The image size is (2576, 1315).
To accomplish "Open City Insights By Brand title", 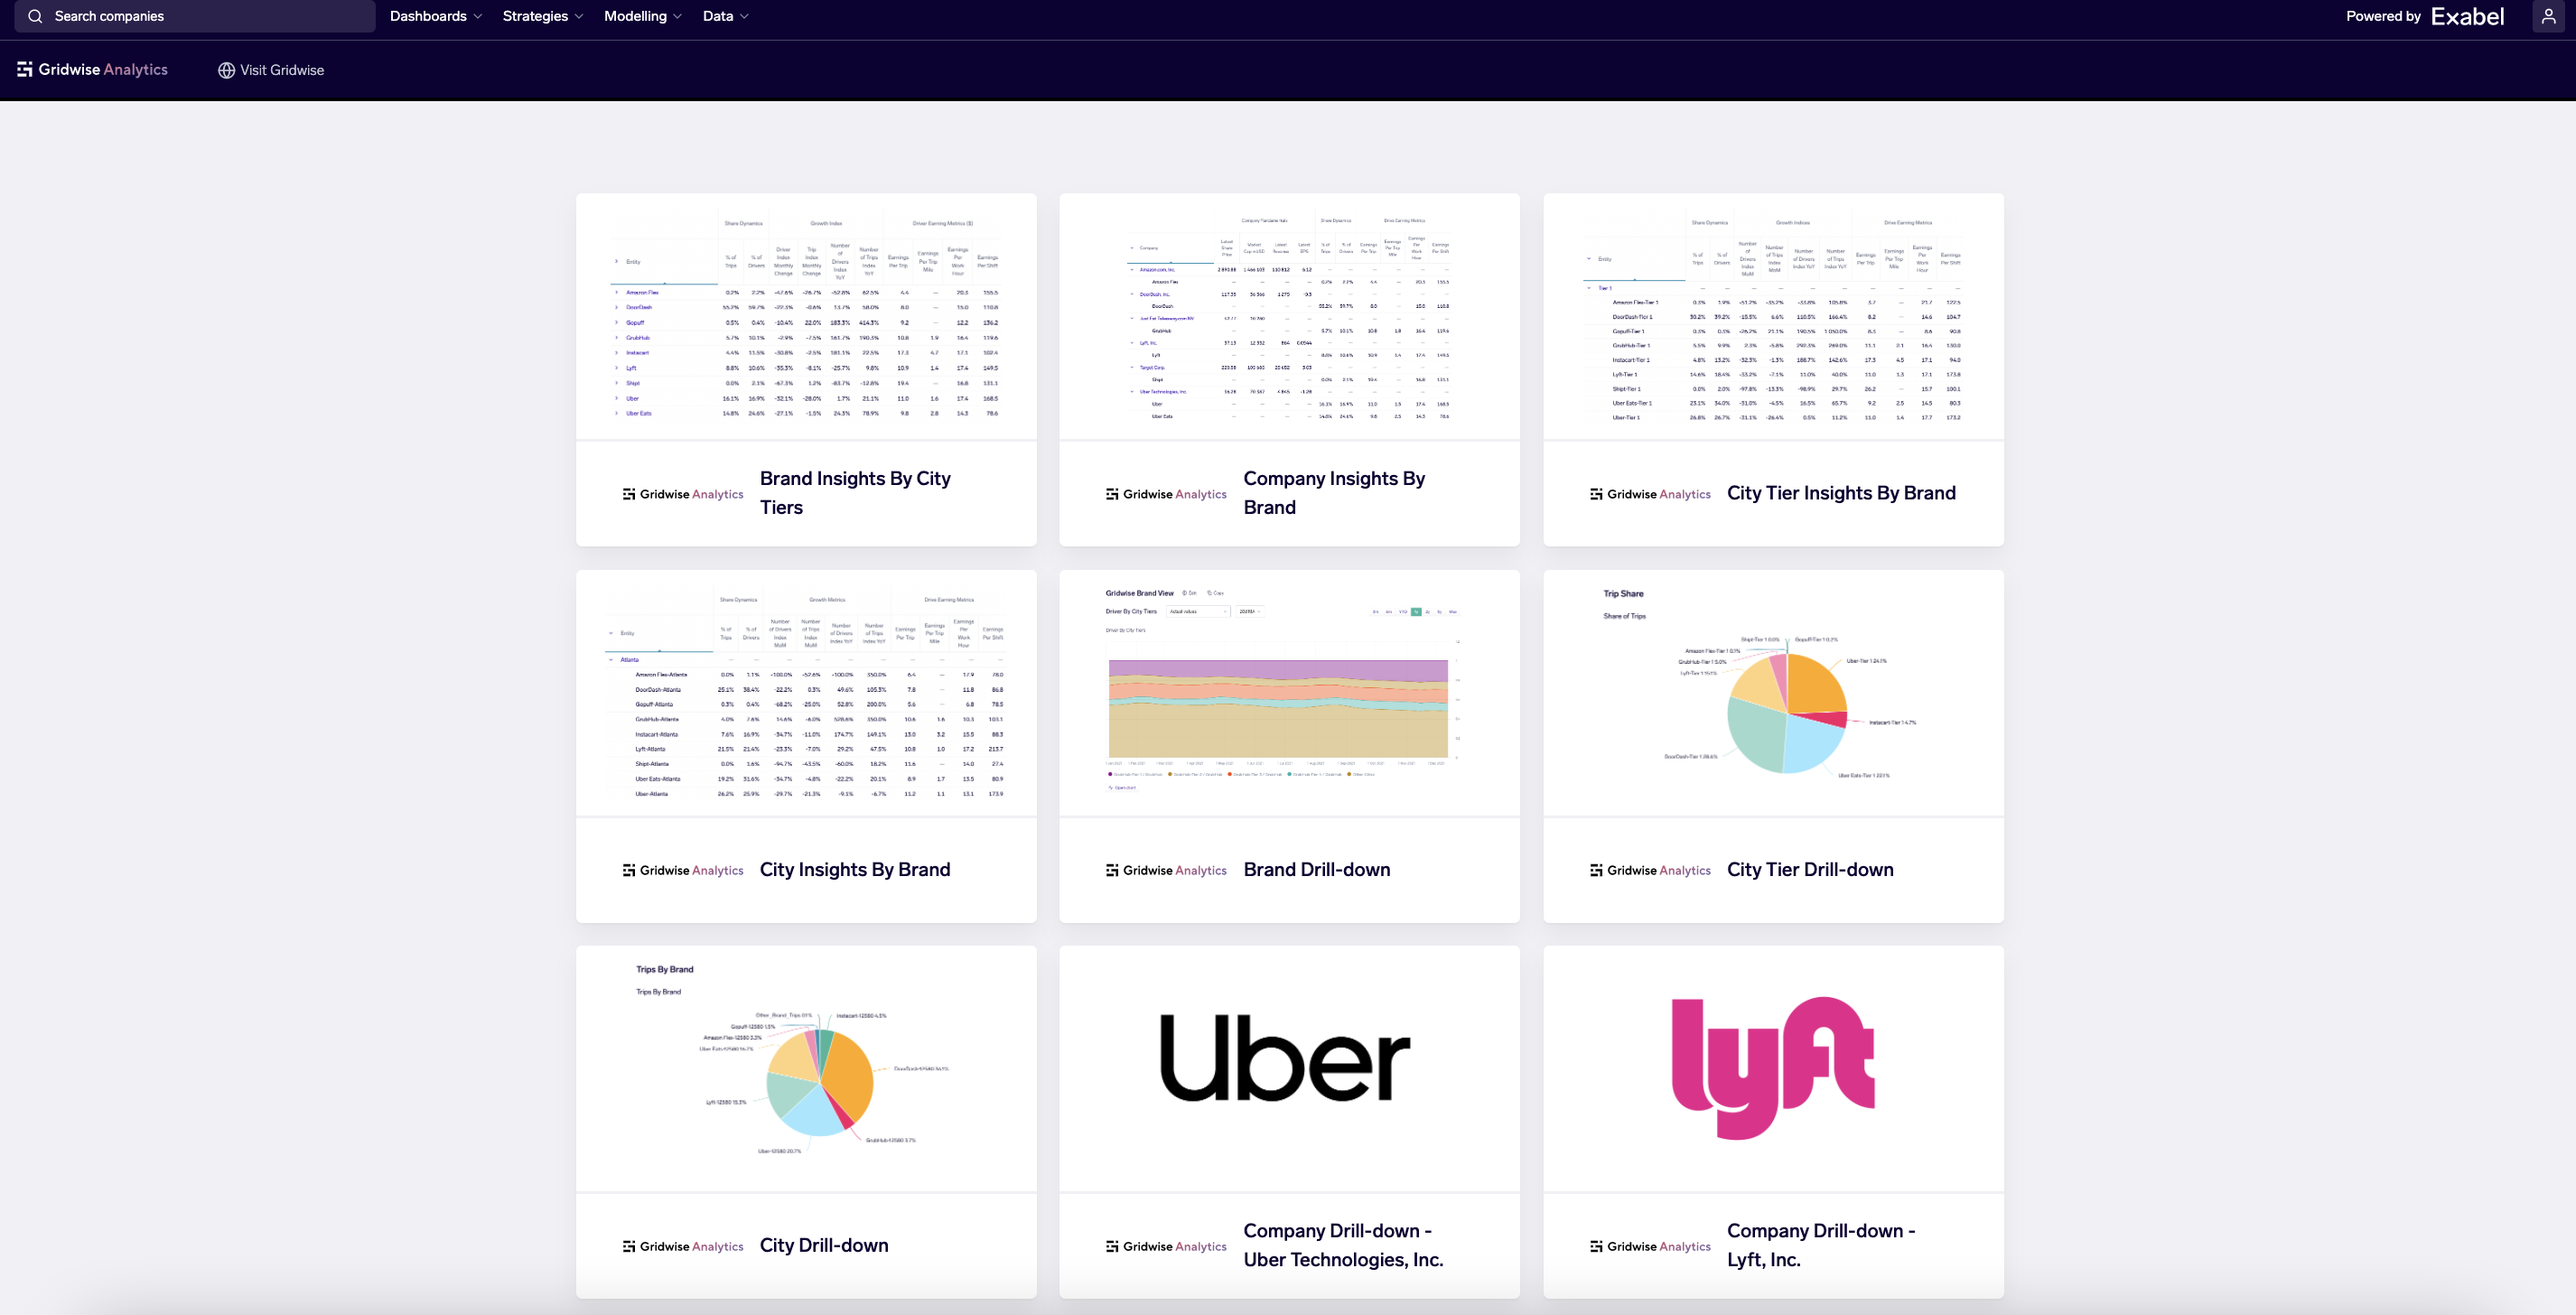I will (x=855, y=869).
